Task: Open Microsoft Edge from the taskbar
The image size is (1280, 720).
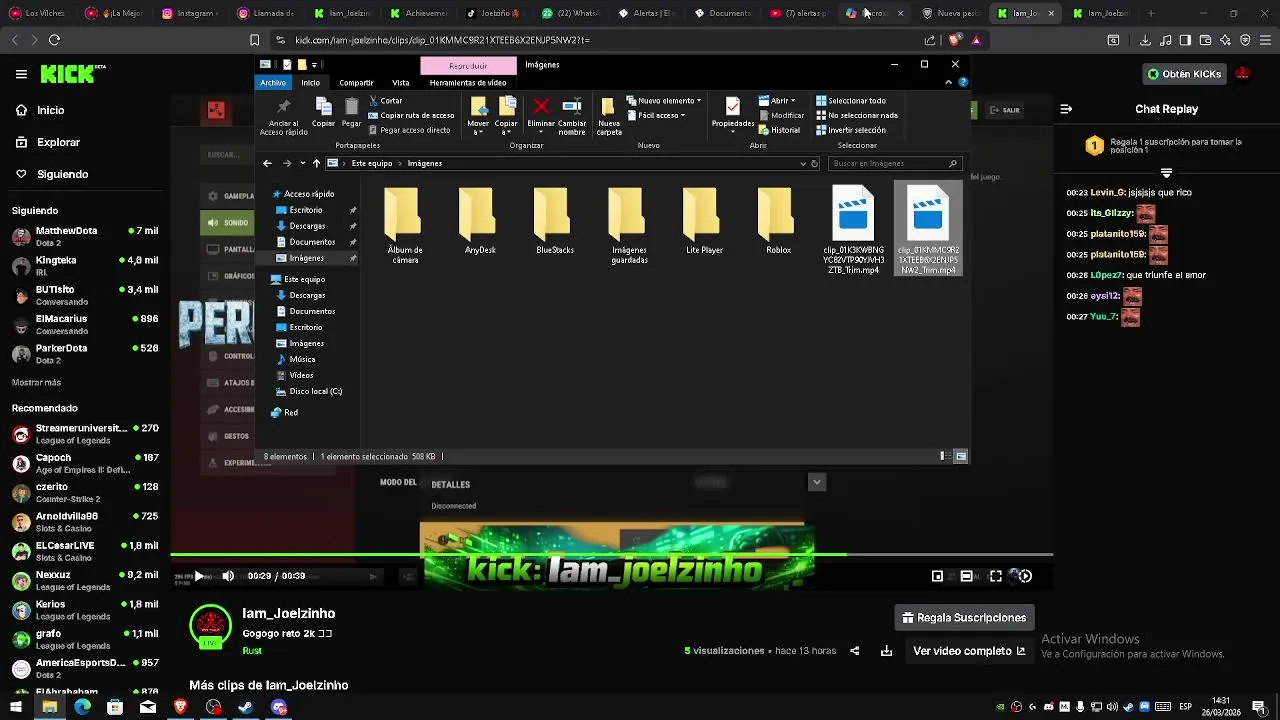Action: [82, 707]
